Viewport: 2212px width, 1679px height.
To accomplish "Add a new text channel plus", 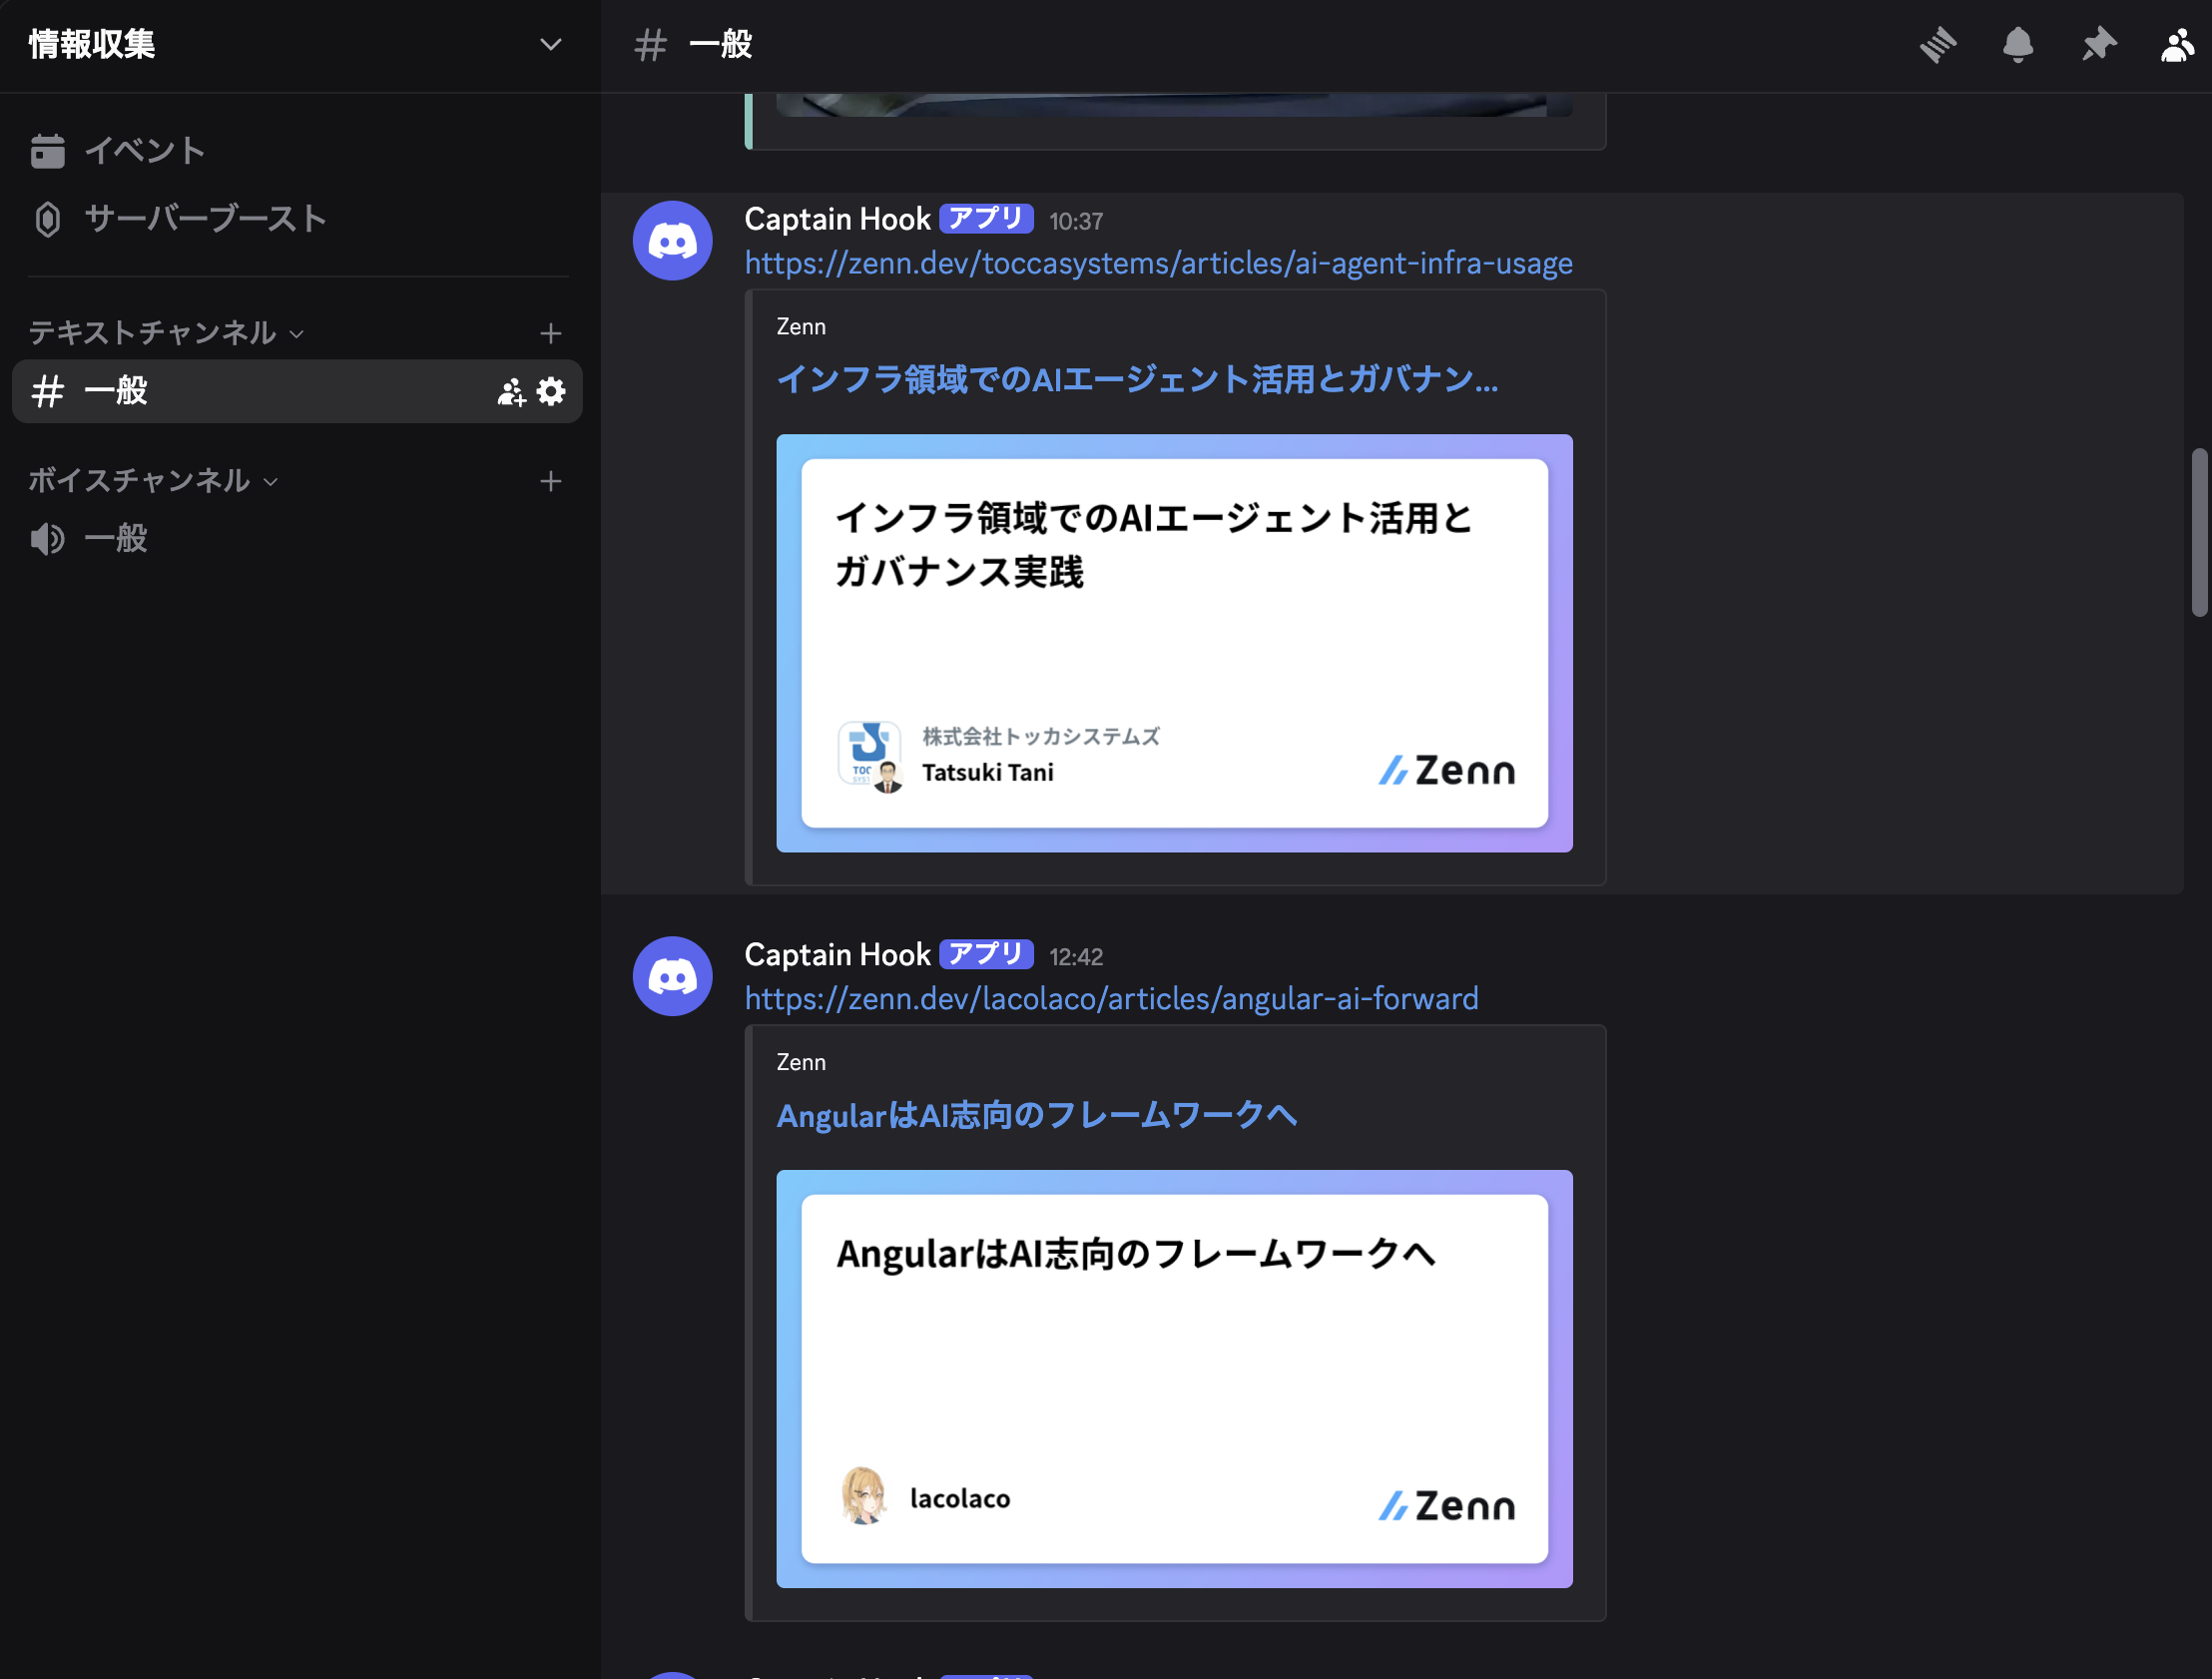I will pos(550,333).
